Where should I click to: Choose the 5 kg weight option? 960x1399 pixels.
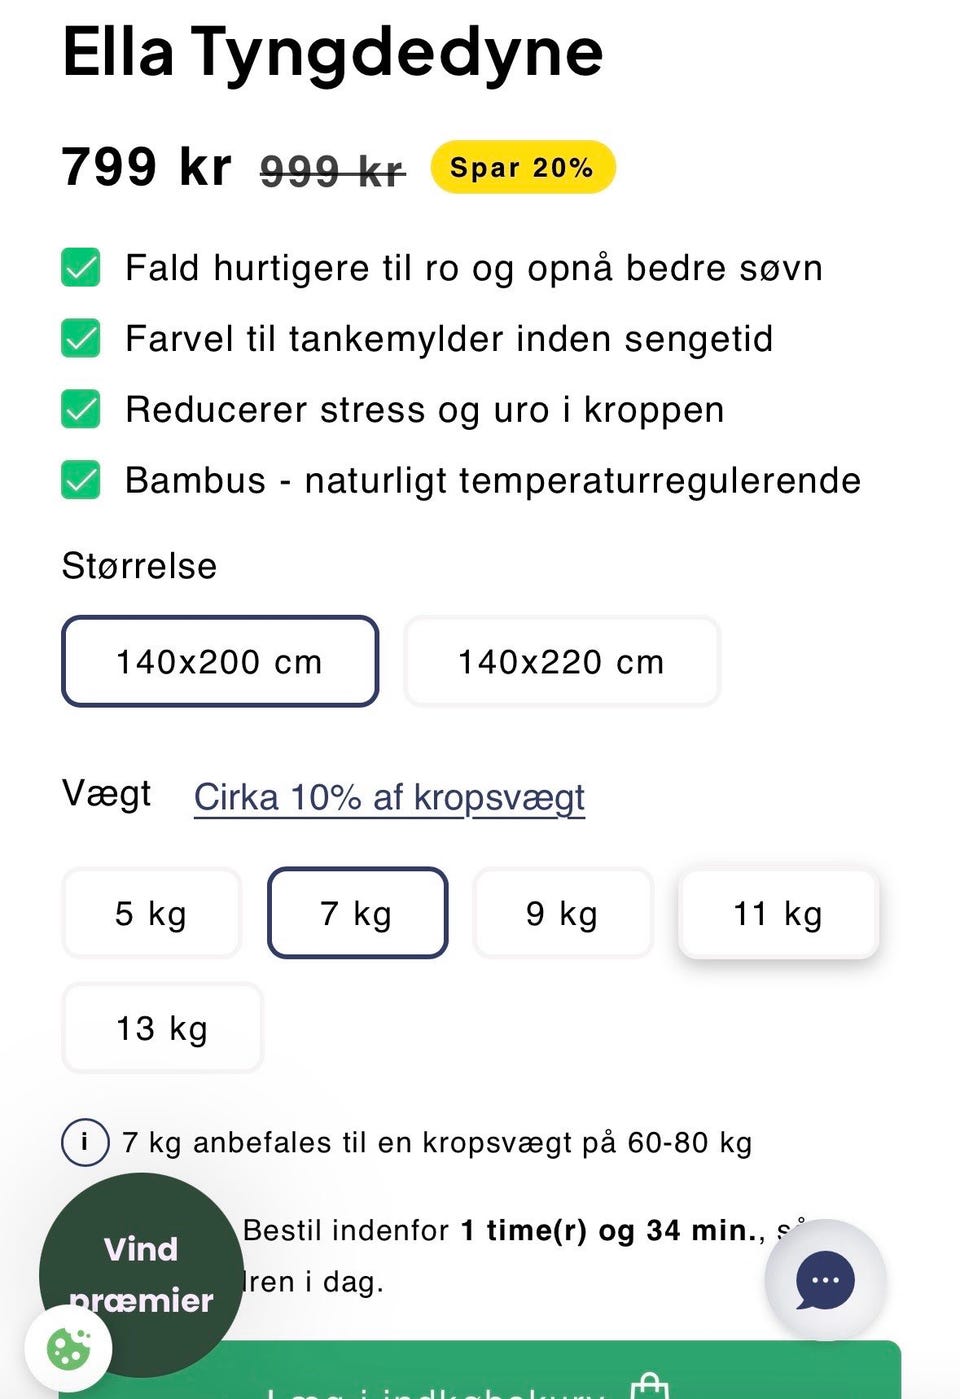tap(152, 913)
